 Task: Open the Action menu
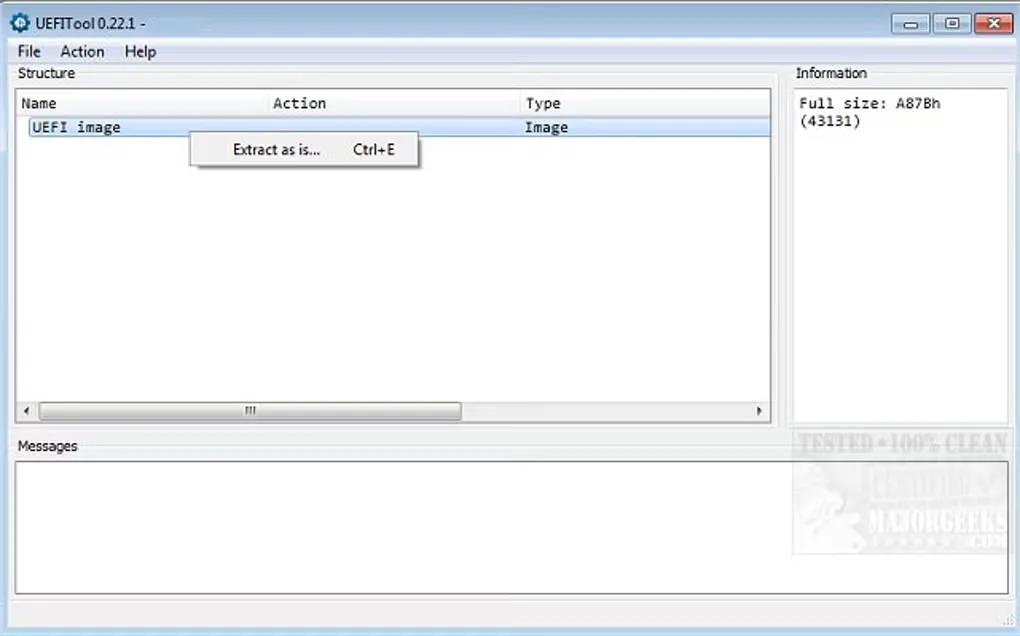(x=82, y=51)
